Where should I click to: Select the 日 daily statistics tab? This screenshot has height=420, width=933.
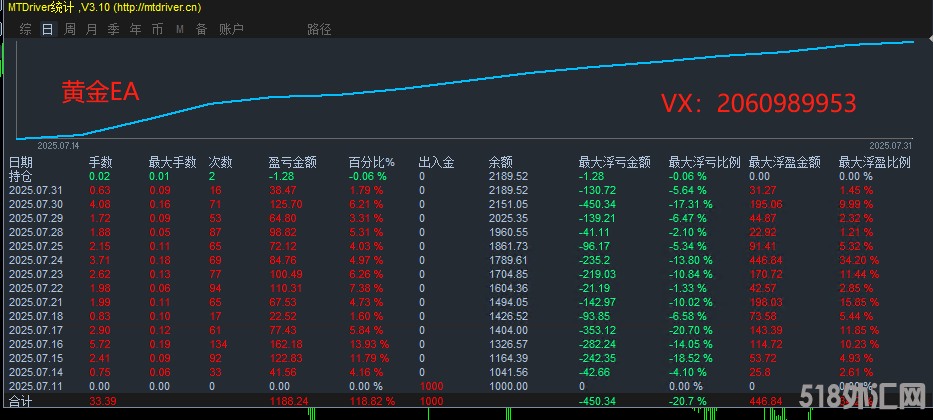tap(47, 30)
